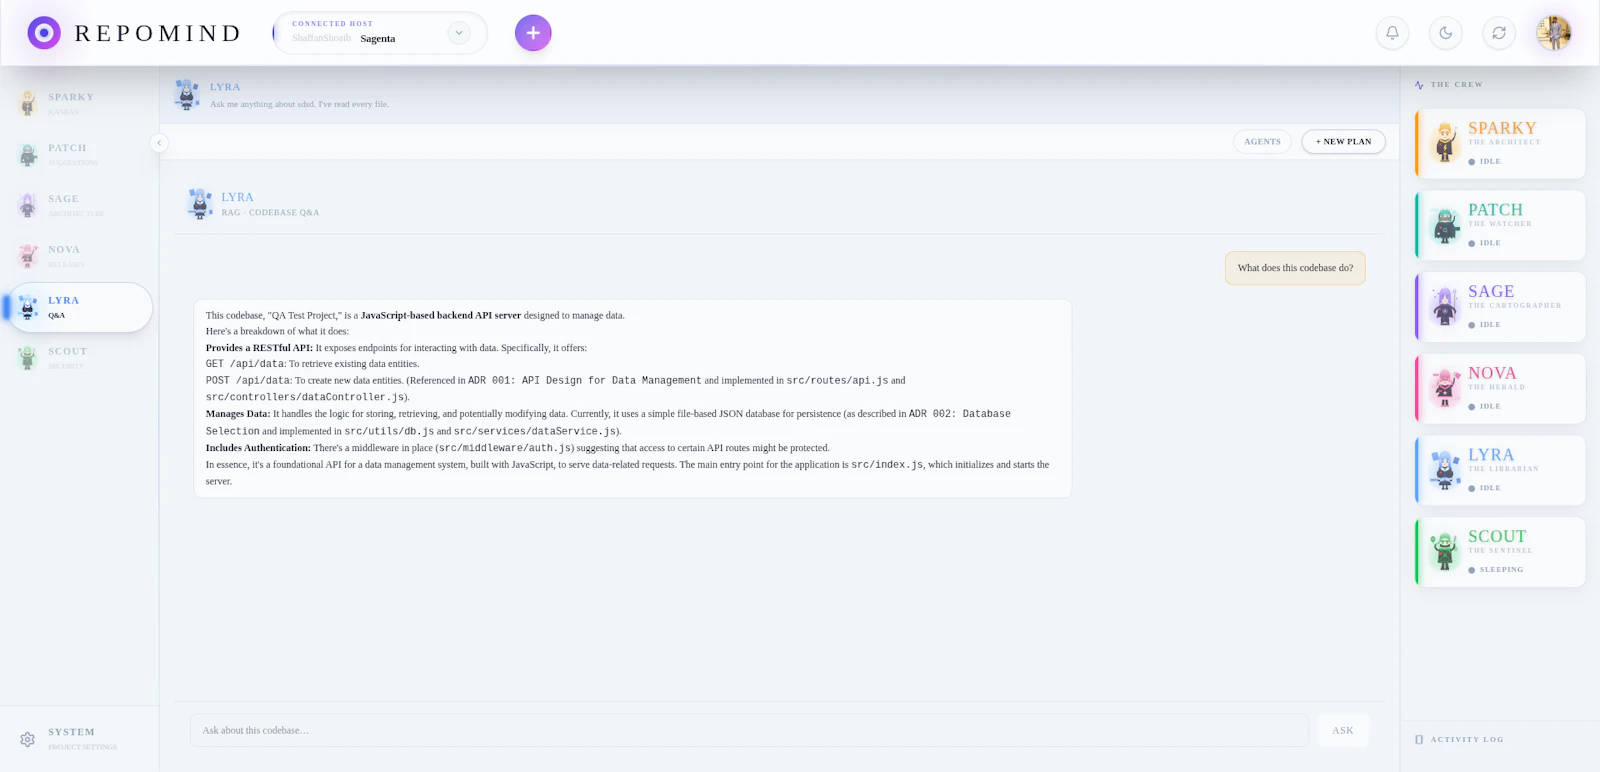Screen dimensions: 1600x772
Task: Click 'src/index.js' in the answer
Action: click(x=886, y=465)
